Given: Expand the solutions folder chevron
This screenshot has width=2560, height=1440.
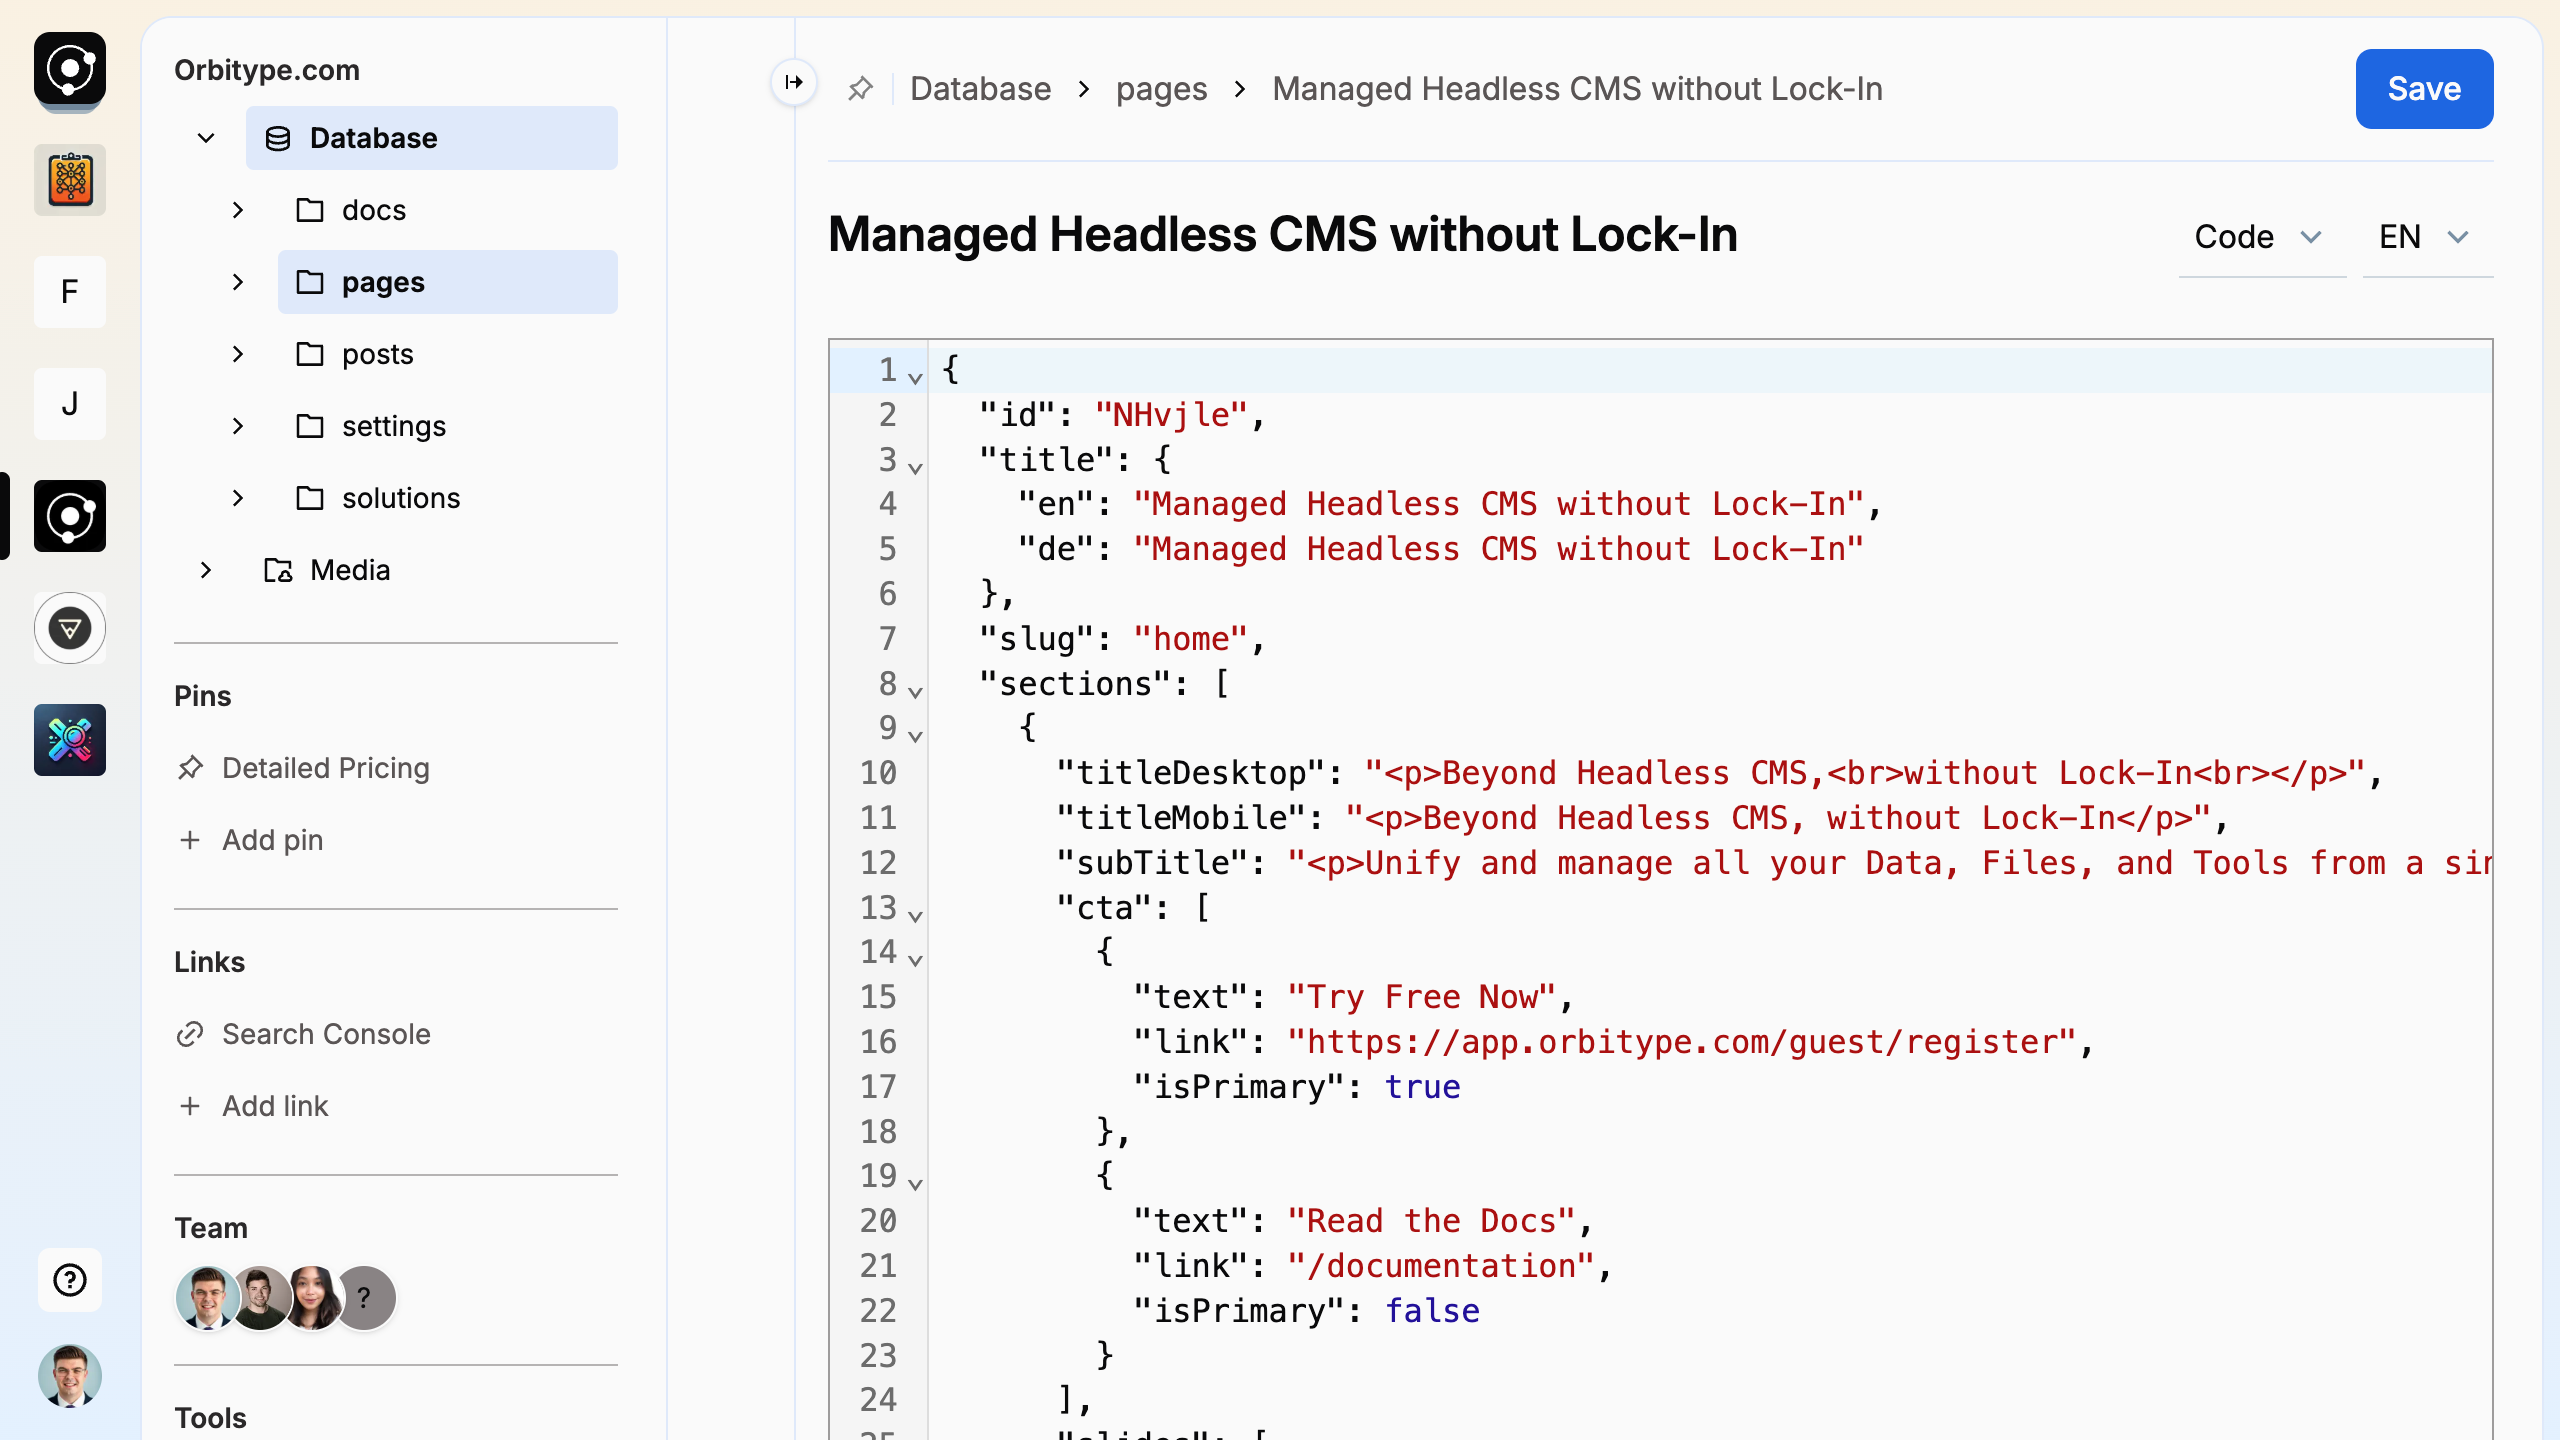Looking at the screenshot, I should click(x=238, y=498).
